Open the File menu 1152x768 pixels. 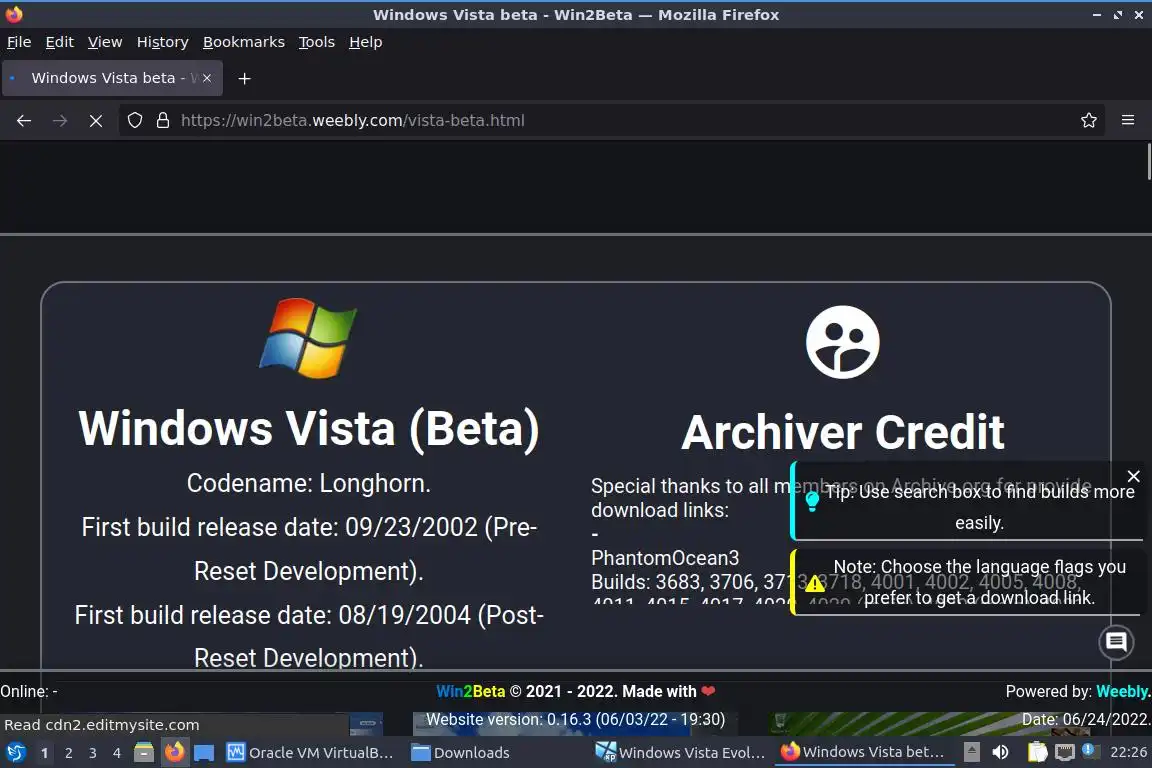[x=19, y=42]
